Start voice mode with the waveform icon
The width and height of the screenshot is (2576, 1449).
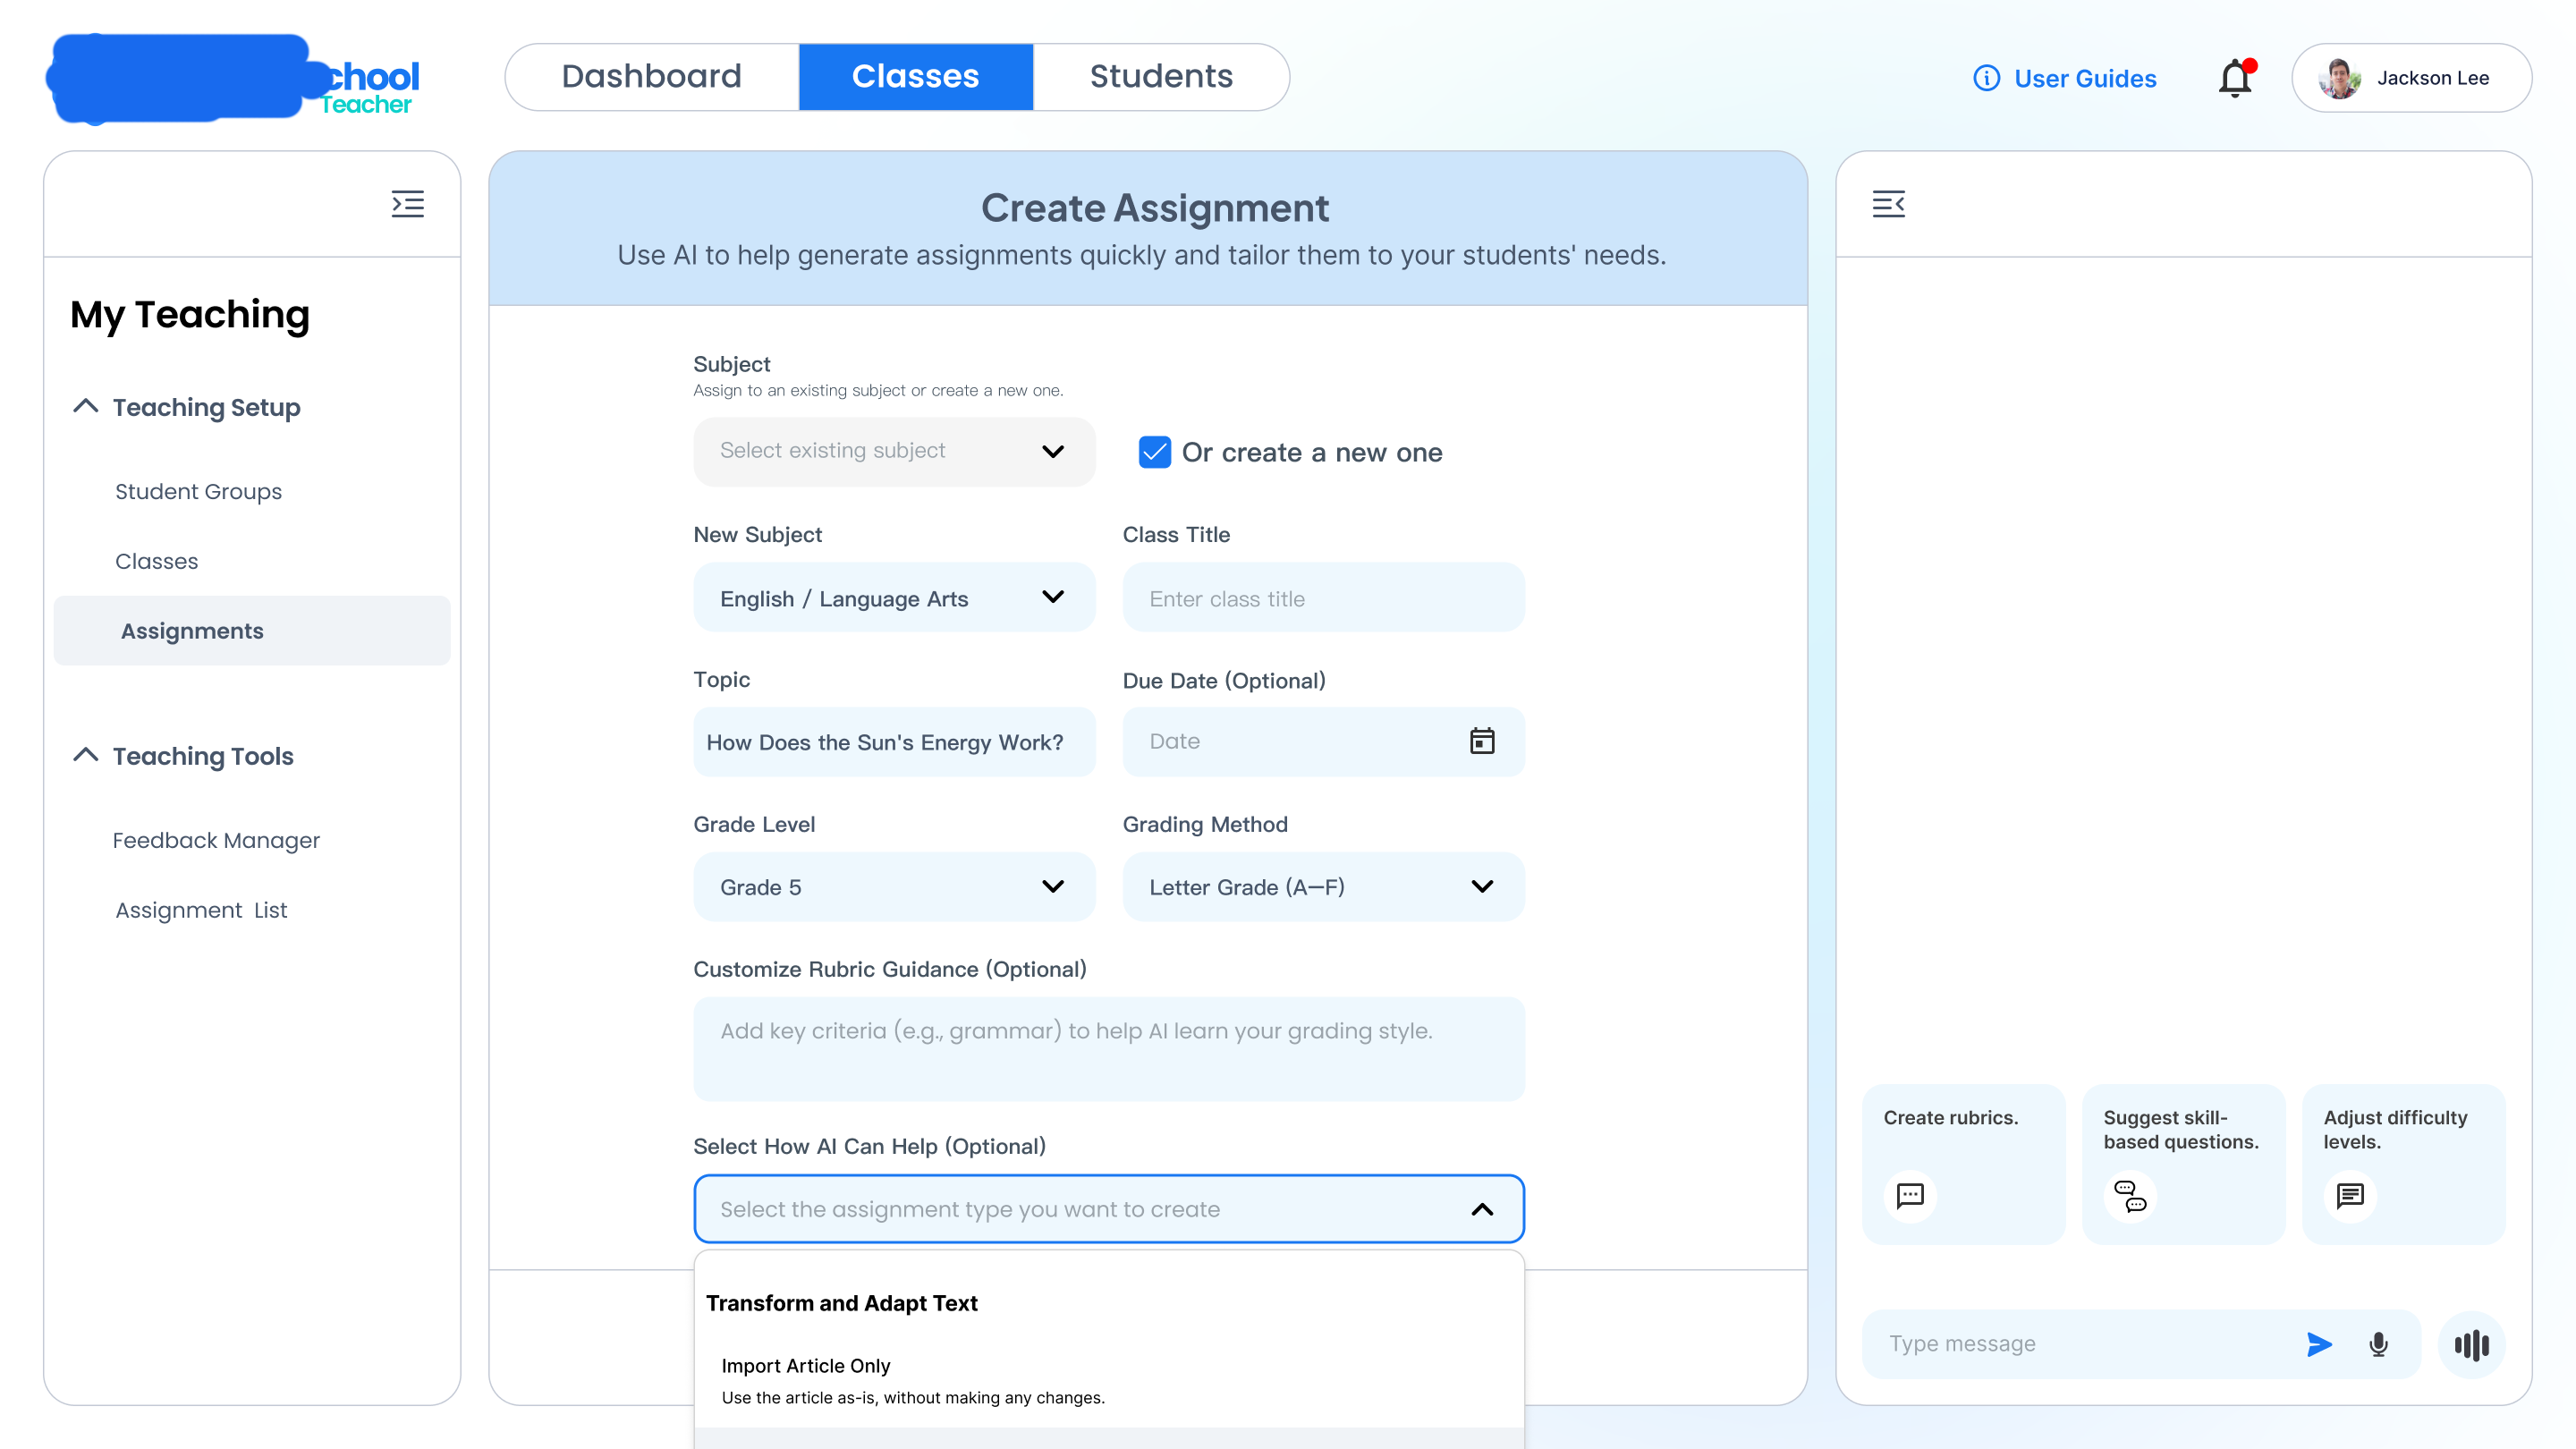tap(2471, 1344)
